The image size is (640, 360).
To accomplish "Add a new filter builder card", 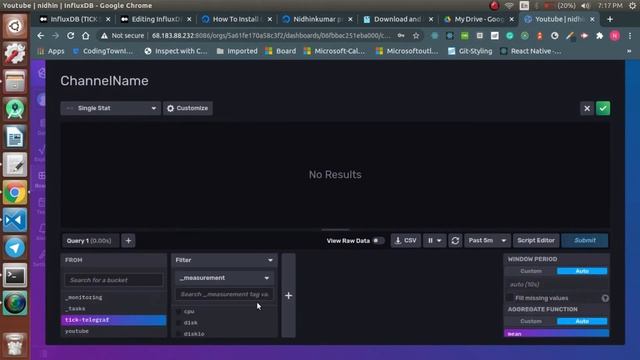I will (x=288, y=296).
